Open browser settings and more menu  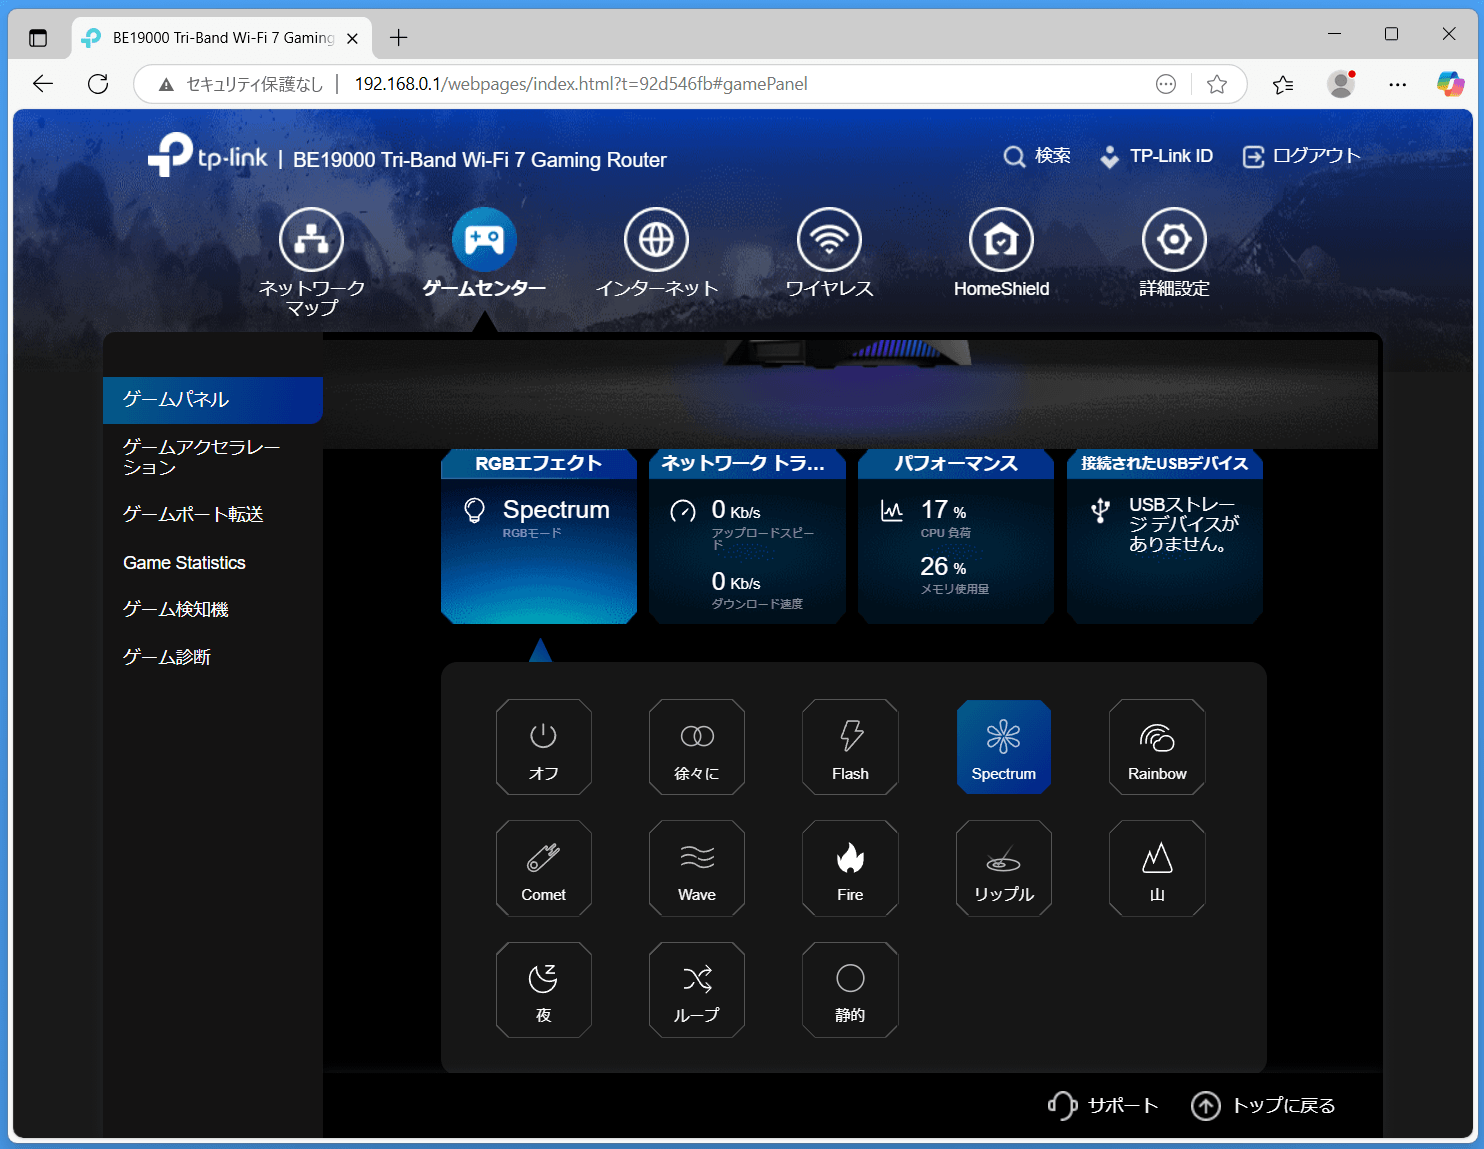click(x=1398, y=84)
